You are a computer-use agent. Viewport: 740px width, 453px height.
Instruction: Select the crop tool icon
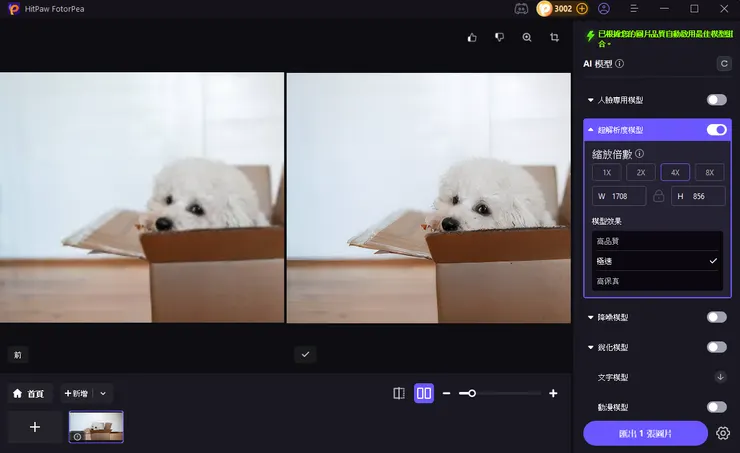tap(555, 37)
